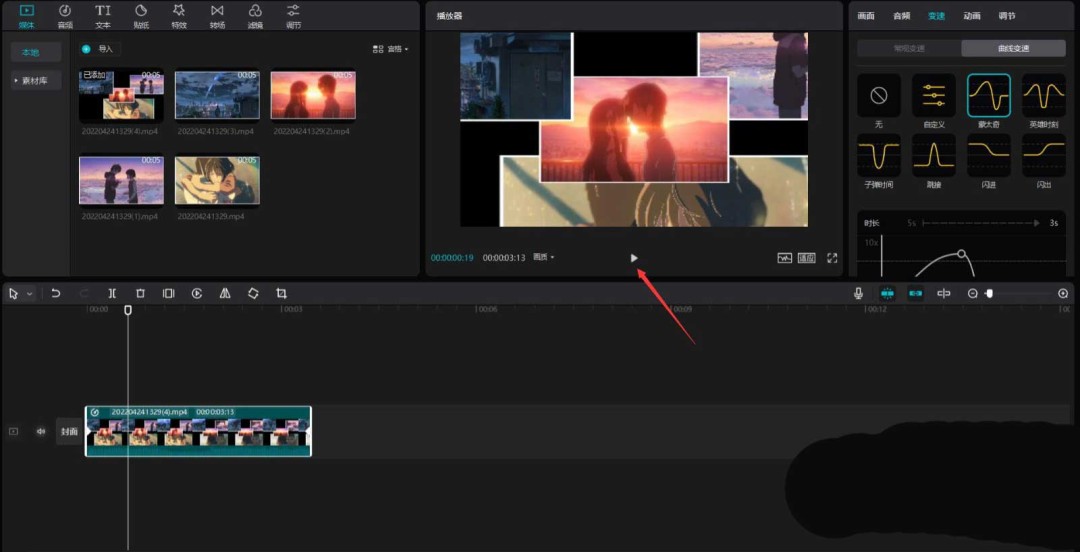Toggle the first cyan magnetic snap button
This screenshot has height=552, width=1080.
[x=887, y=293]
